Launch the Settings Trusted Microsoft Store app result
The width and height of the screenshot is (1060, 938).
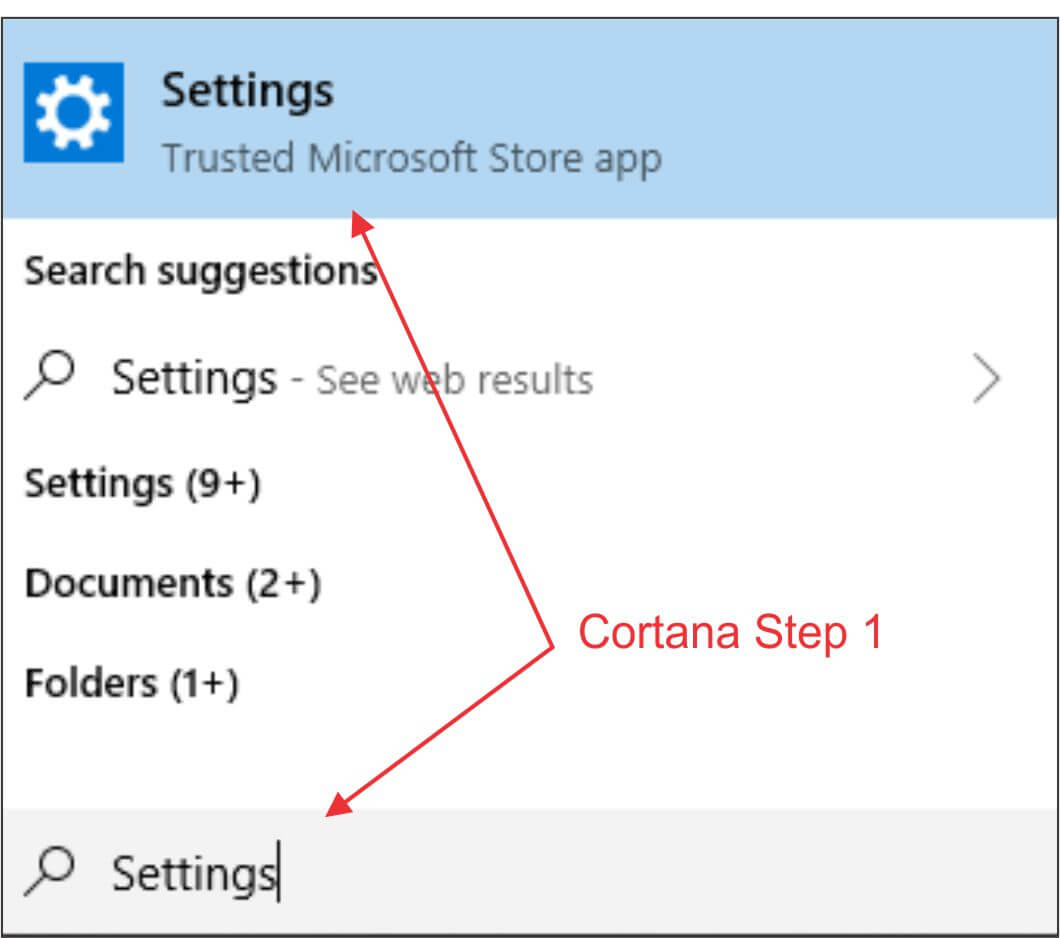530,118
